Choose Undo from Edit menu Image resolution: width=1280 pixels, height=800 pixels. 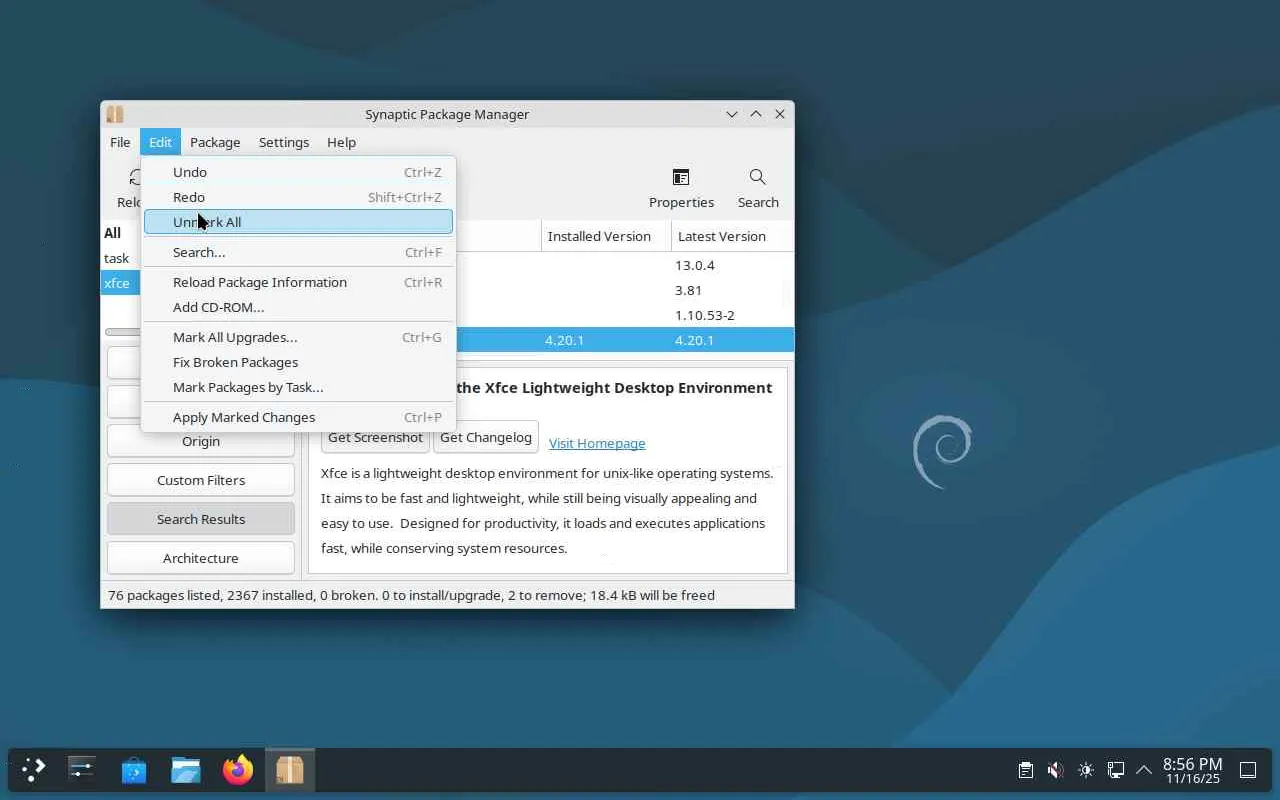298,172
